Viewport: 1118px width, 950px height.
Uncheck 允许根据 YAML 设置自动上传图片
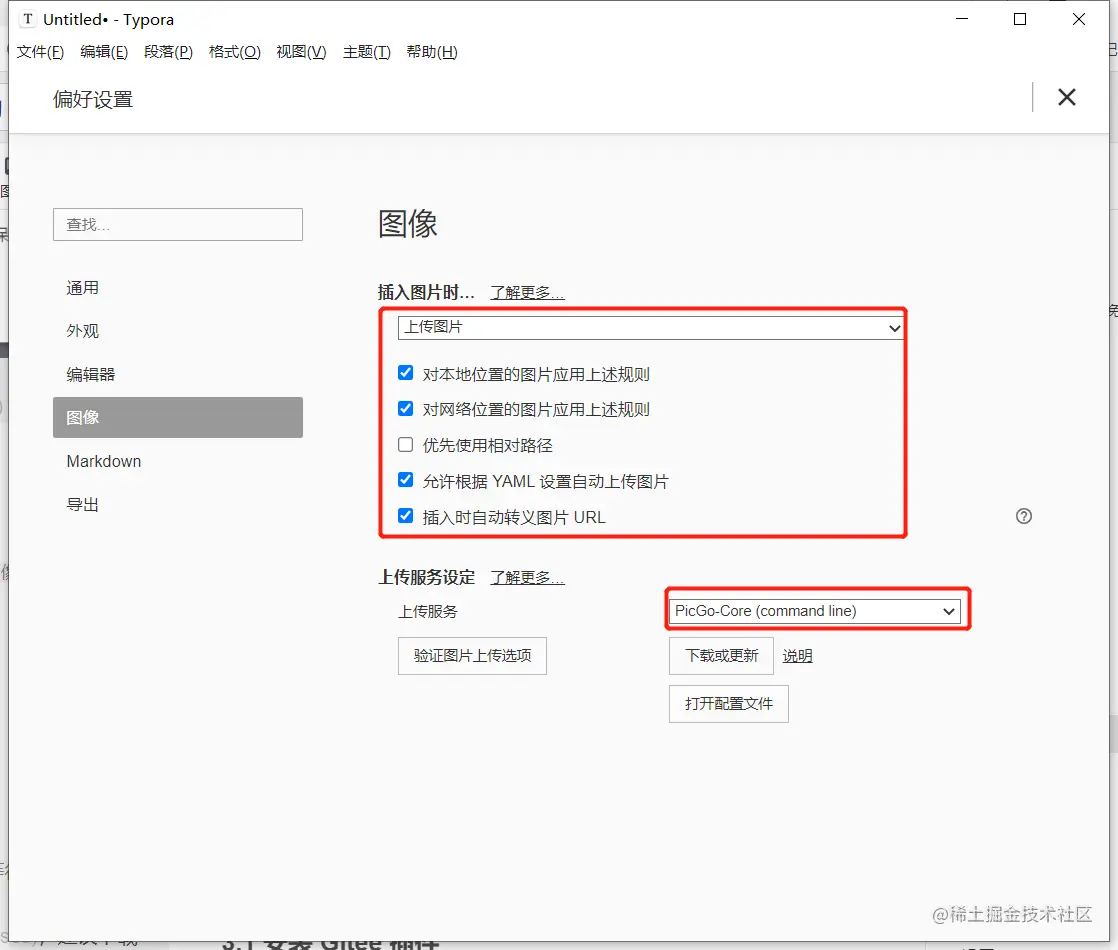[x=405, y=480]
